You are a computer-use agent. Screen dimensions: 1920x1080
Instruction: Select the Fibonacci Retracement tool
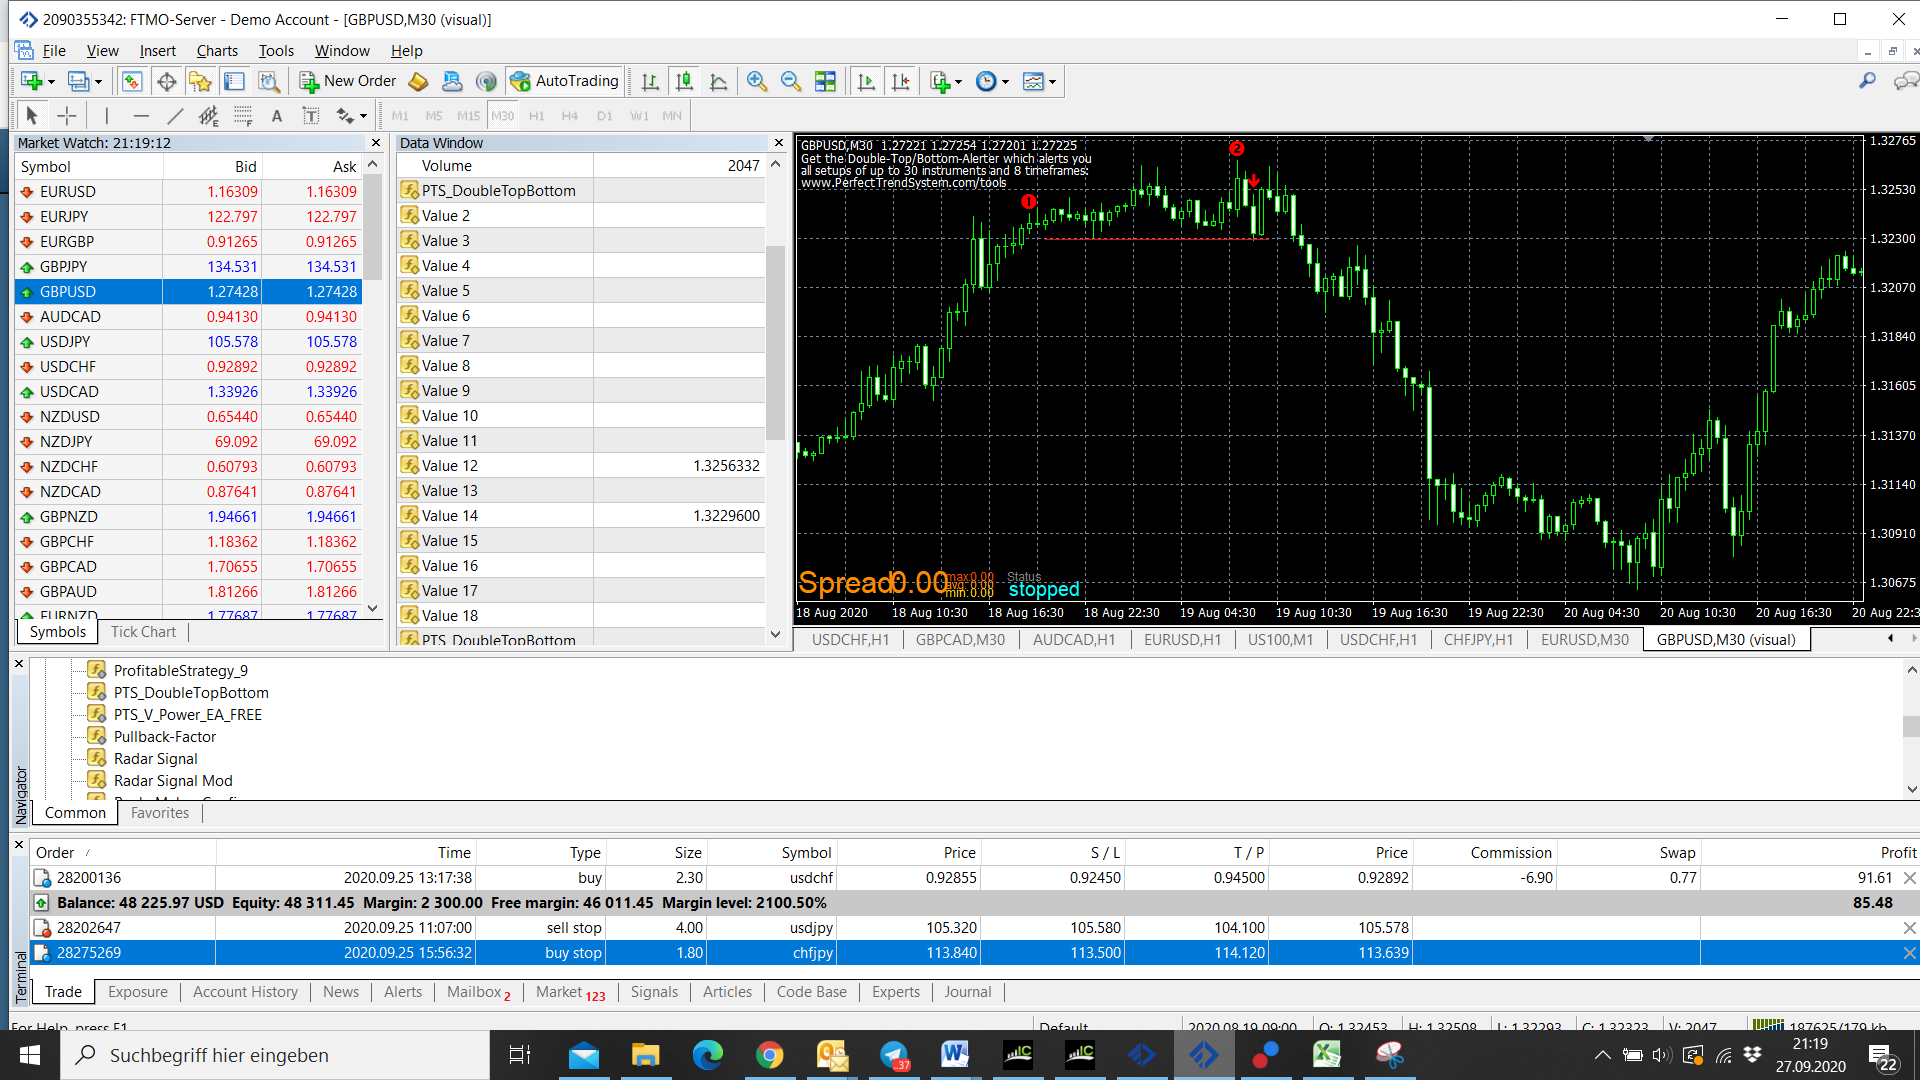(243, 116)
